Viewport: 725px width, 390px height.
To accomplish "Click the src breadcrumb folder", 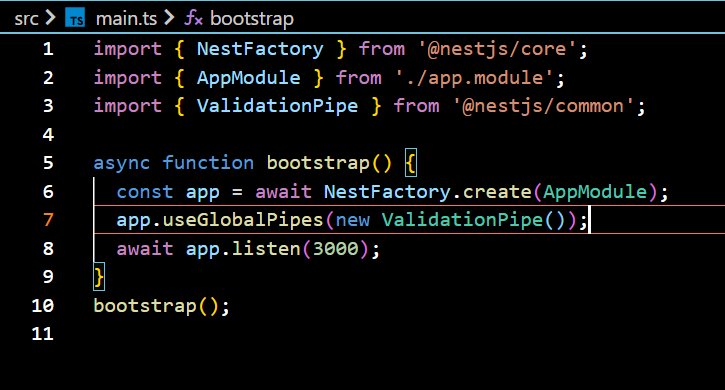I will click(x=26, y=19).
